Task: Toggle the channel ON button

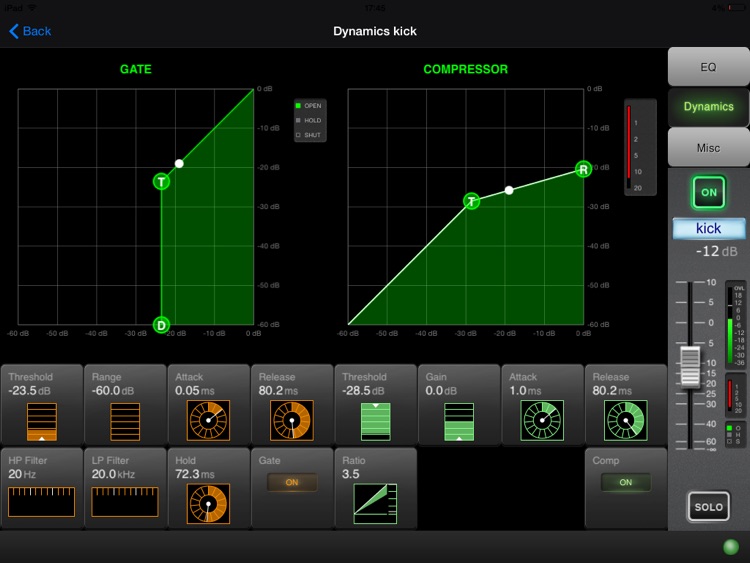Action: [708, 192]
